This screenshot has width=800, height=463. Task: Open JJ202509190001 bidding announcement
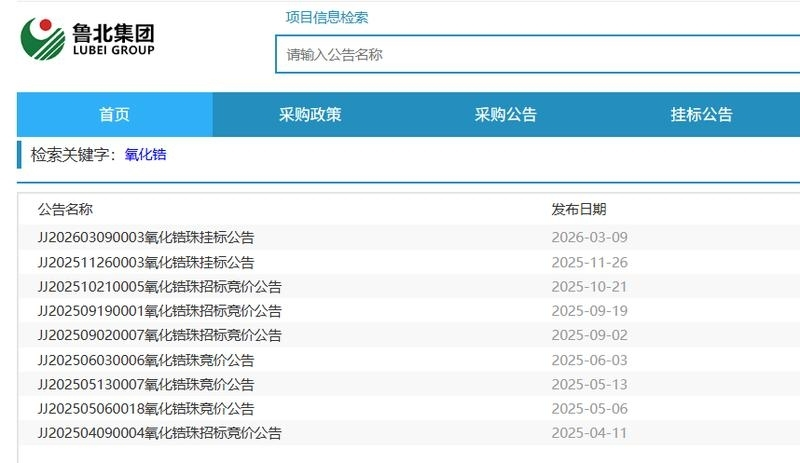click(160, 311)
